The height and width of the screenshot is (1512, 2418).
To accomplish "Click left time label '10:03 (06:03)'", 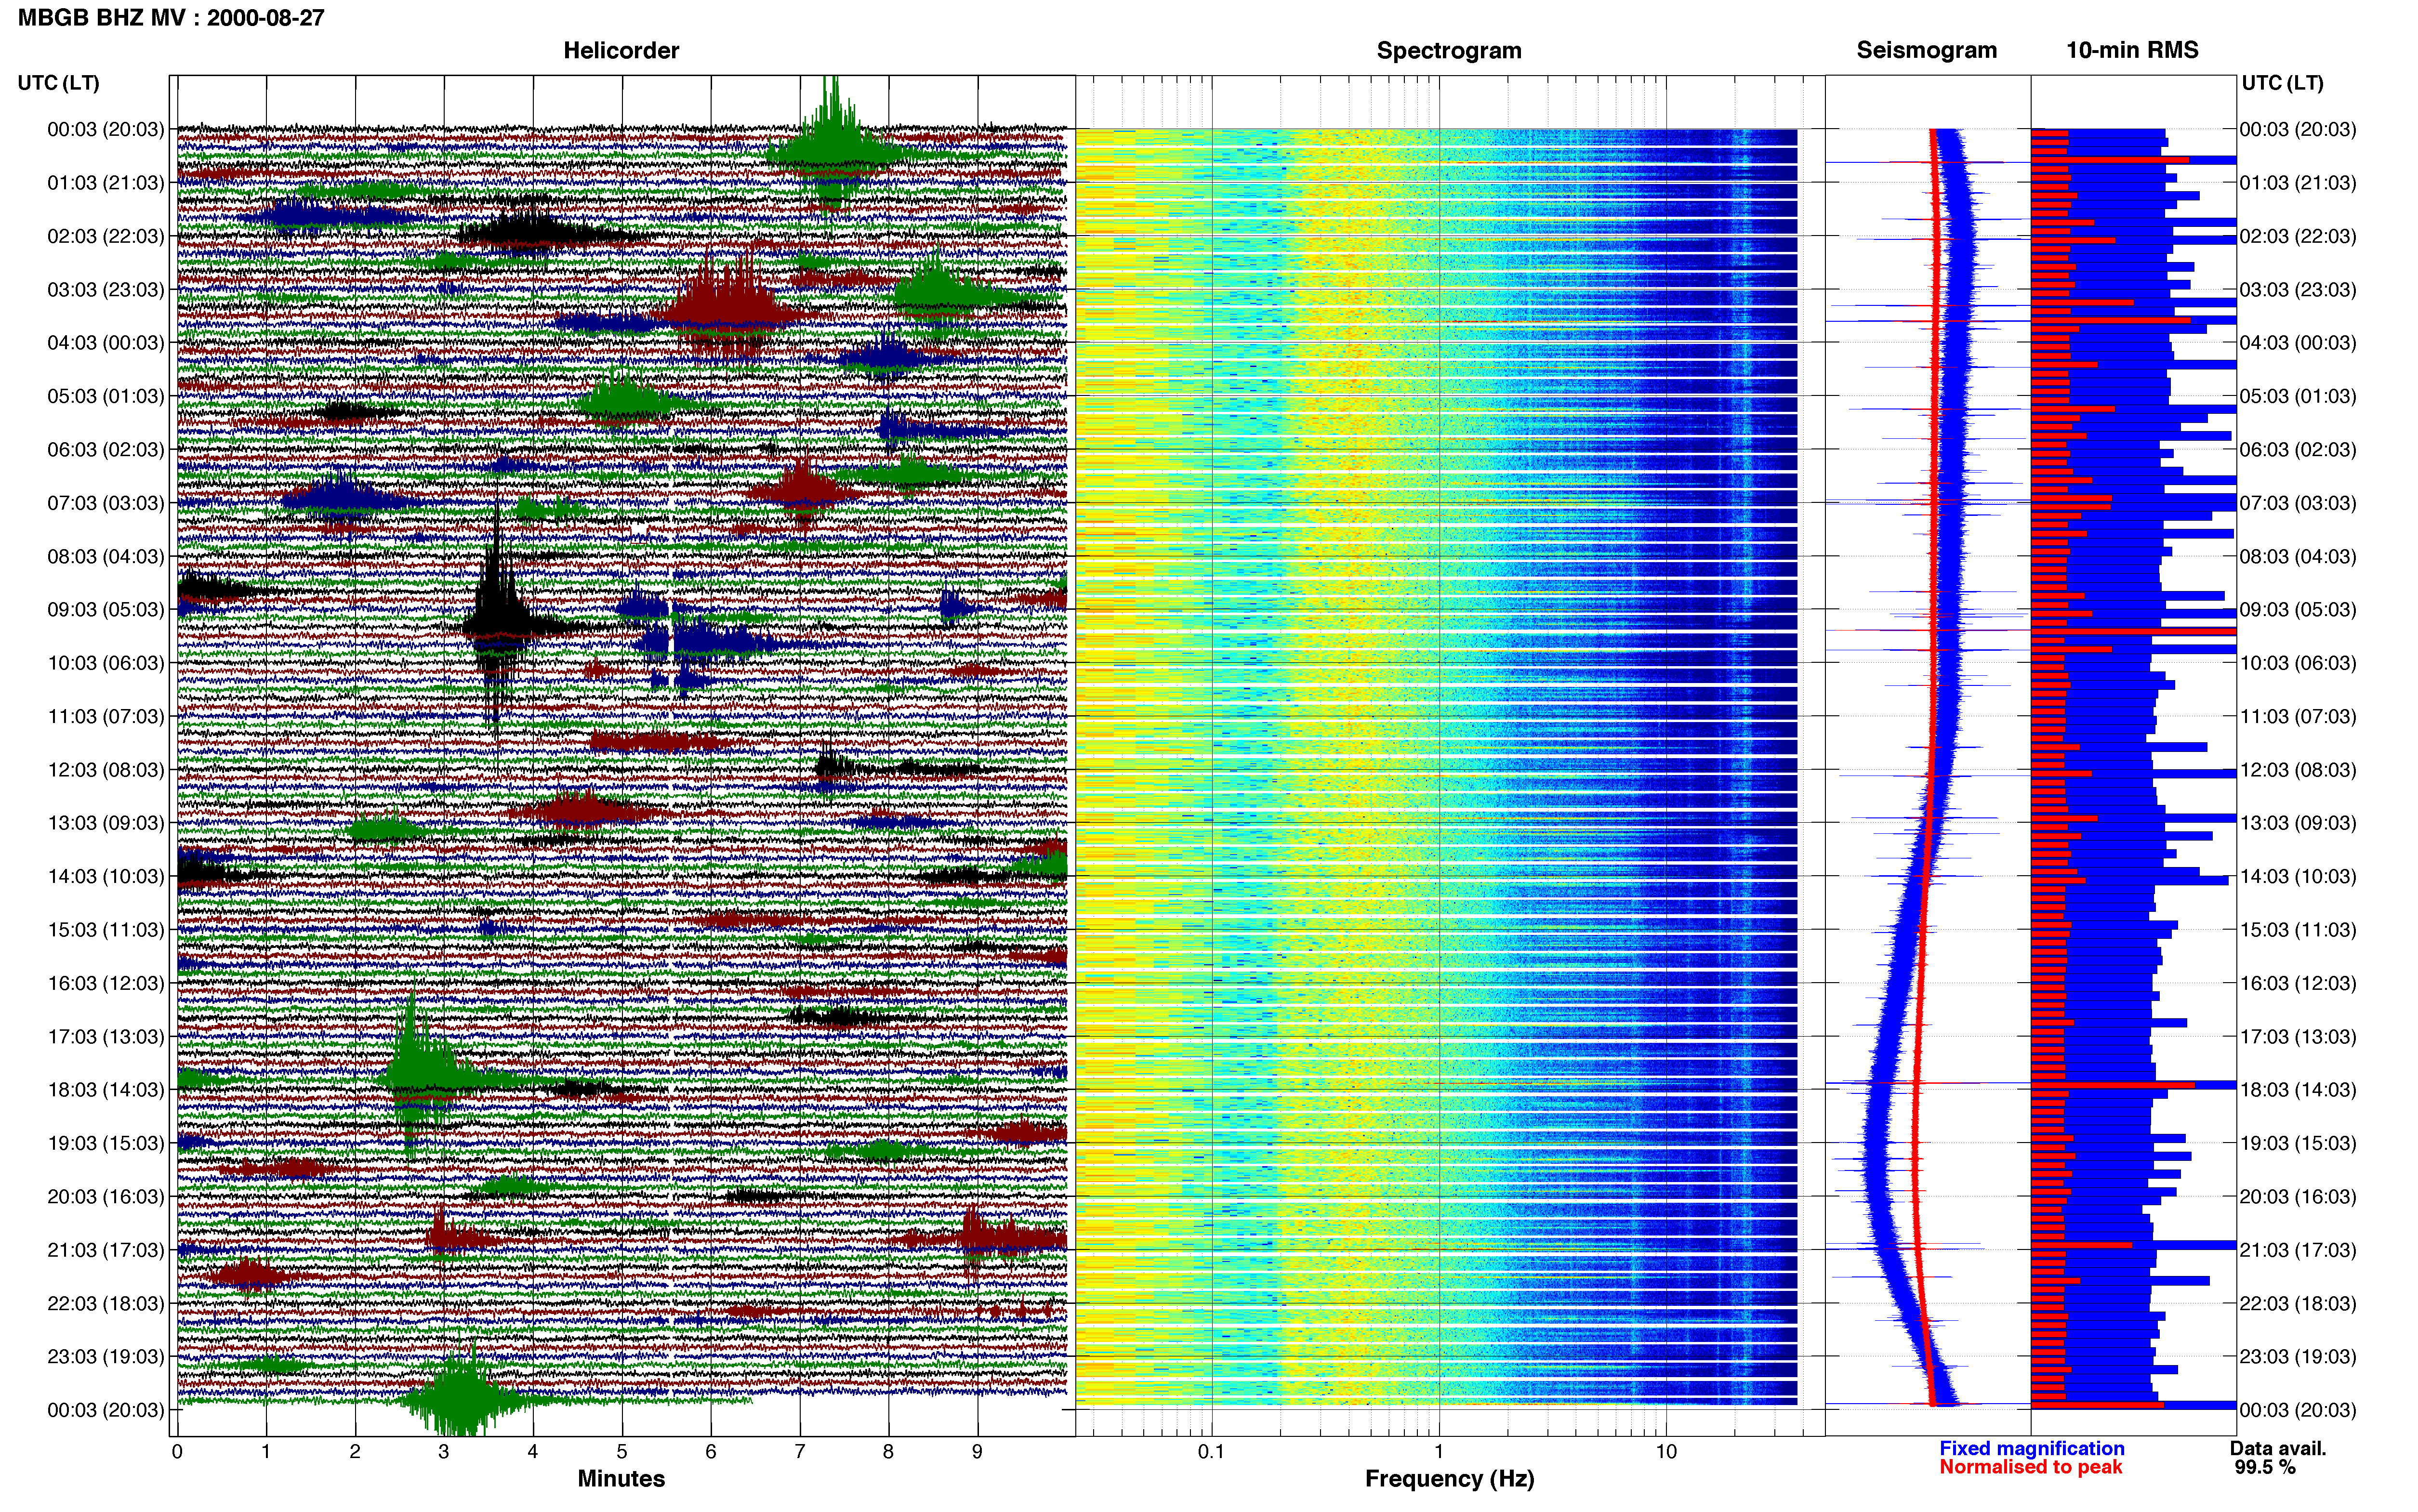I will (x=105, y=663).
